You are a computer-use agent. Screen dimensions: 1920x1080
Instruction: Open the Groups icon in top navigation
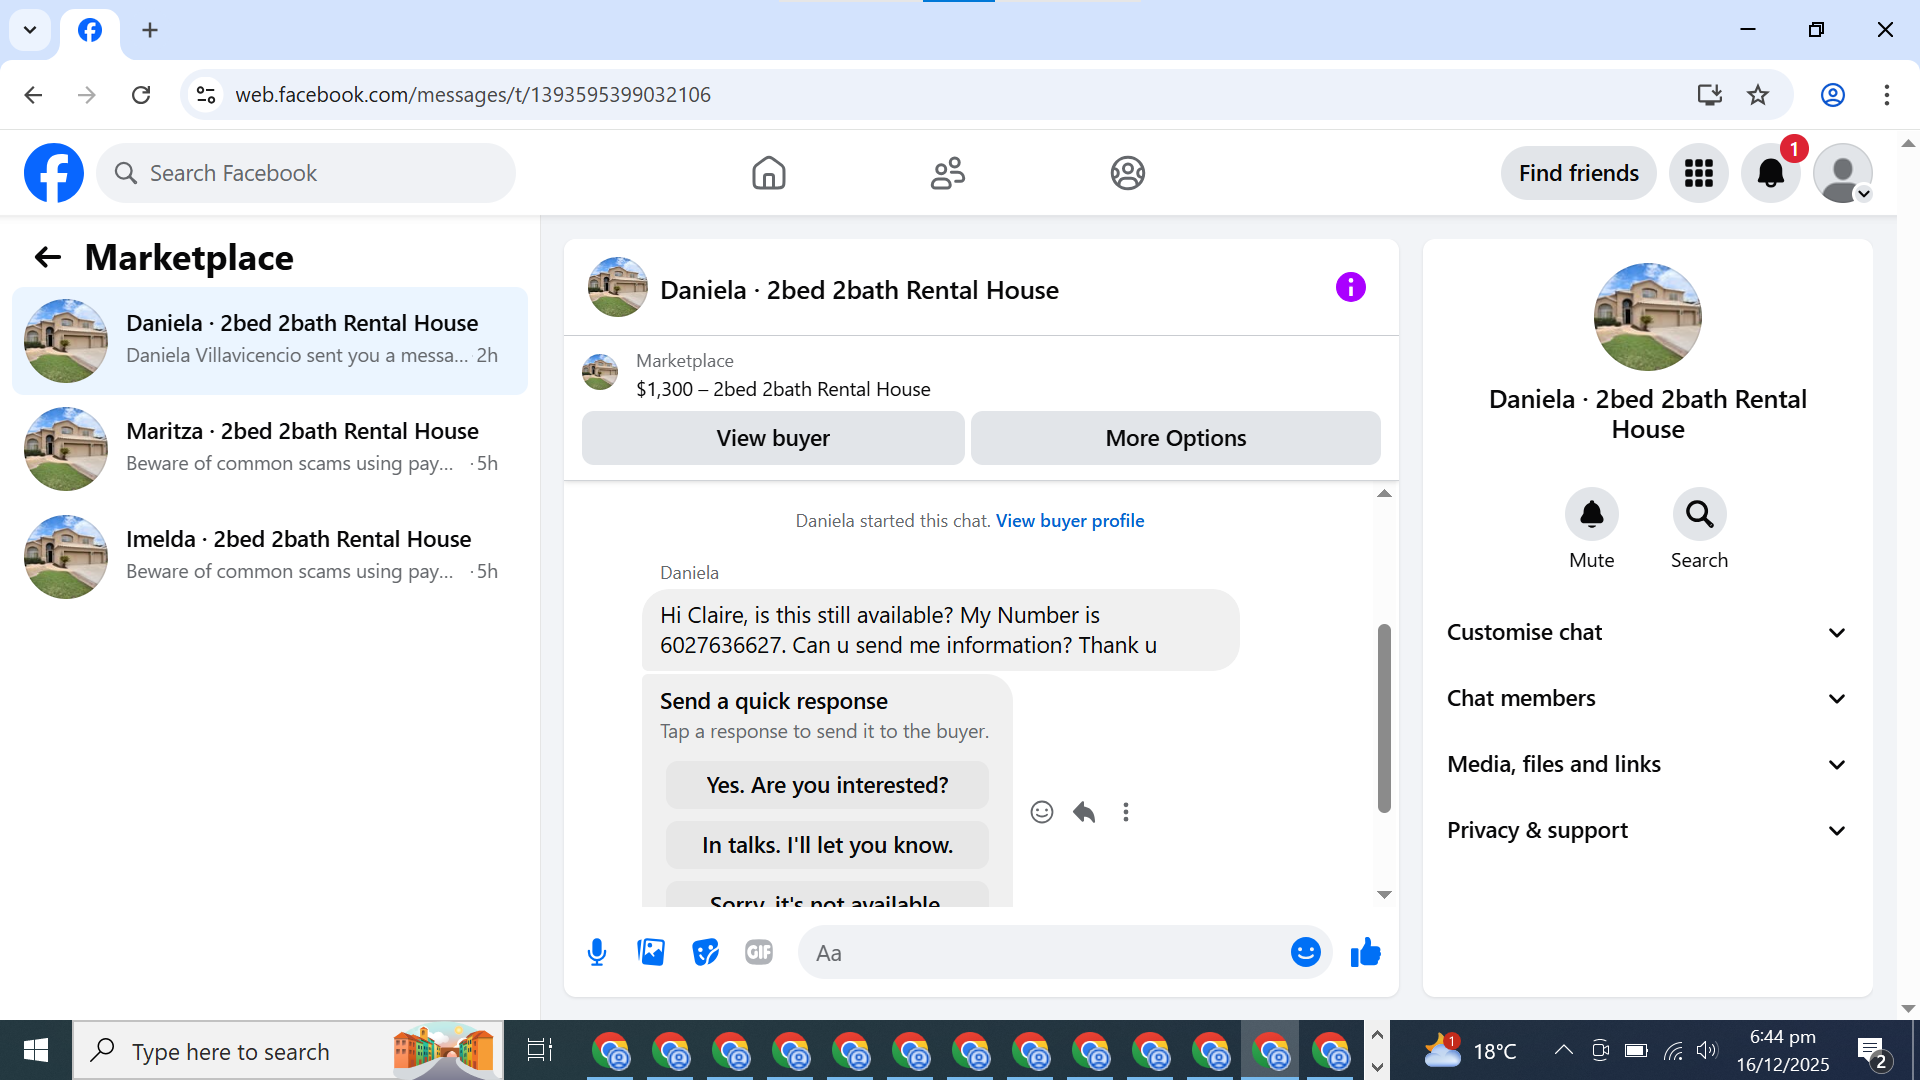coord(1127,173)
